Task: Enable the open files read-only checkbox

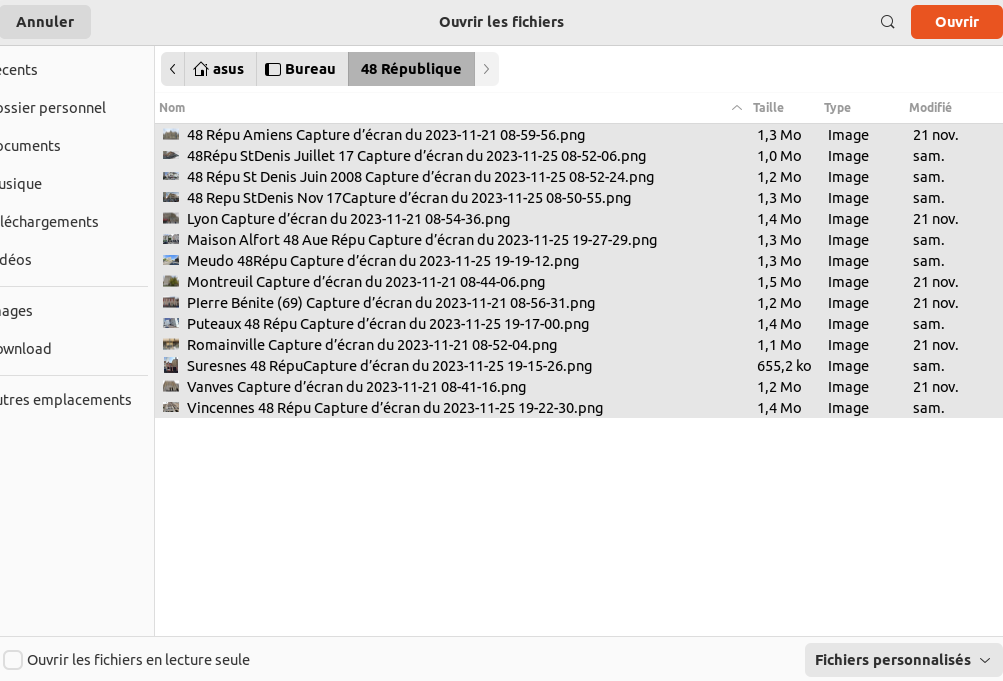Action: coord(13,660)
